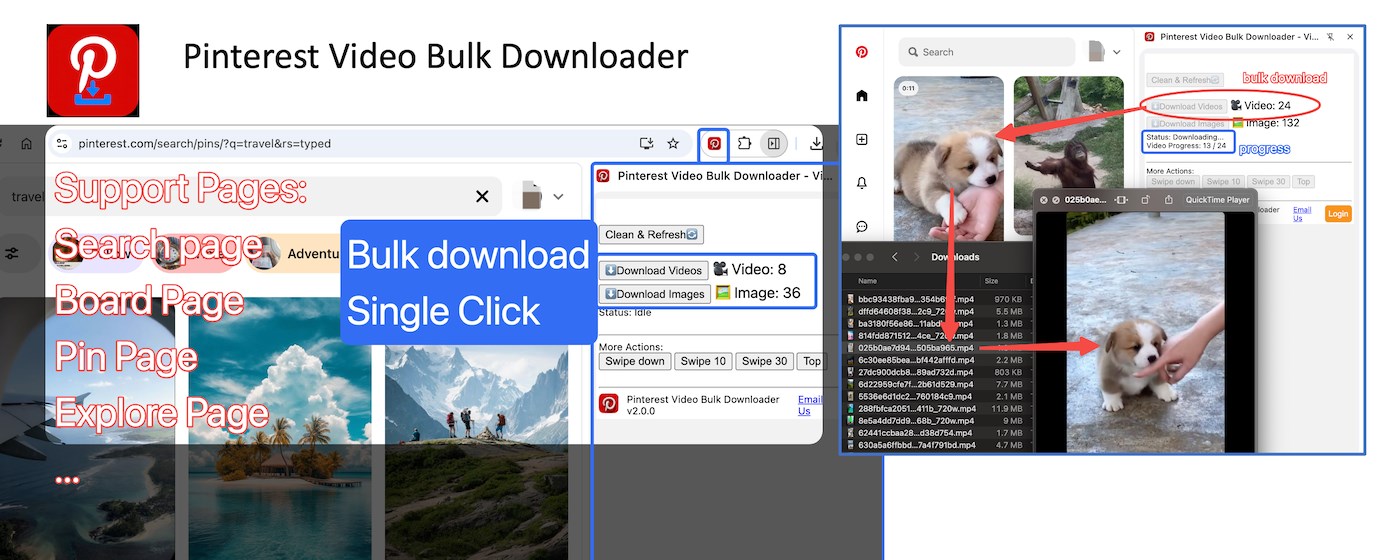Click greyed Swipe down in downloading panel
1400x560 pixels.
(1173, 182)
